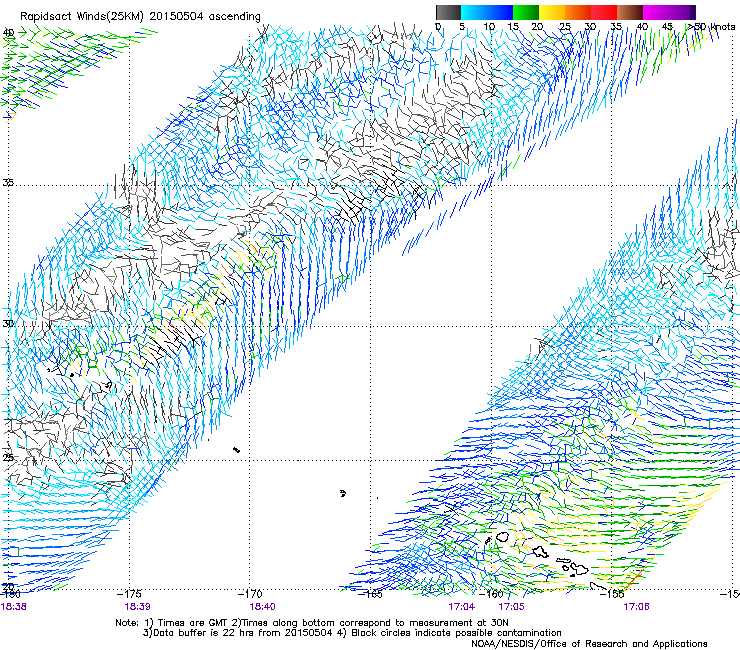Click the dark purple 45-50 knots legend swatch
This screenshot has width=740, height=650.
point(682,12)
